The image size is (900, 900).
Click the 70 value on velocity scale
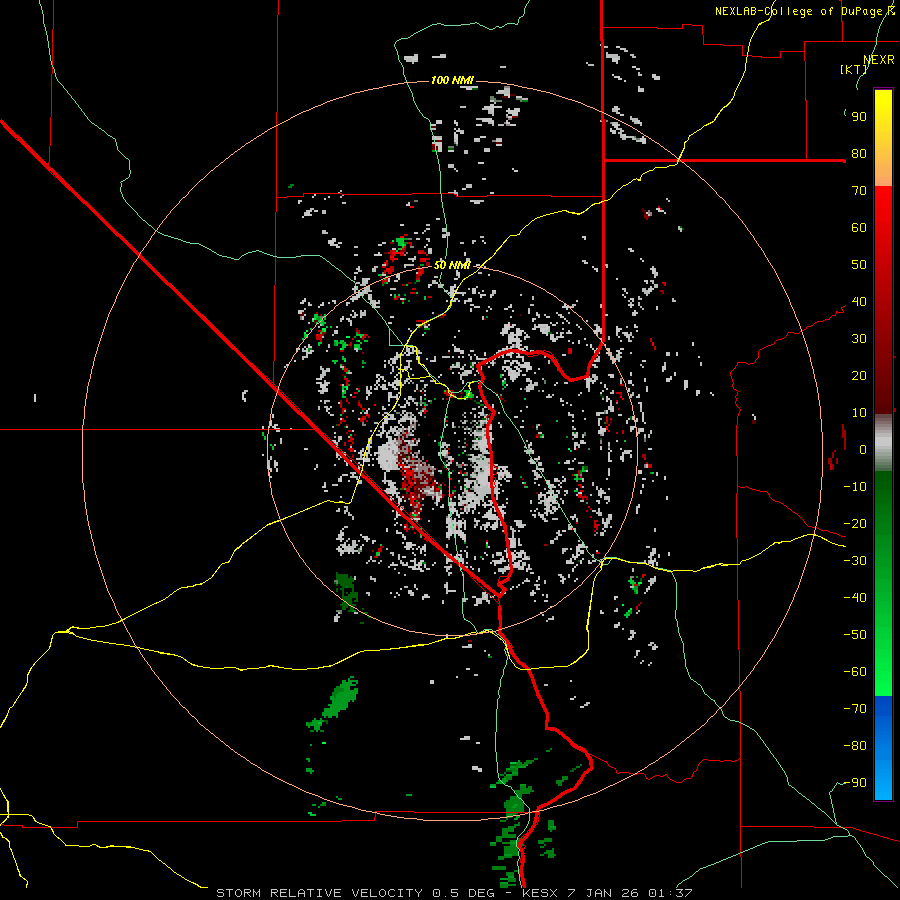click(859, 191)
